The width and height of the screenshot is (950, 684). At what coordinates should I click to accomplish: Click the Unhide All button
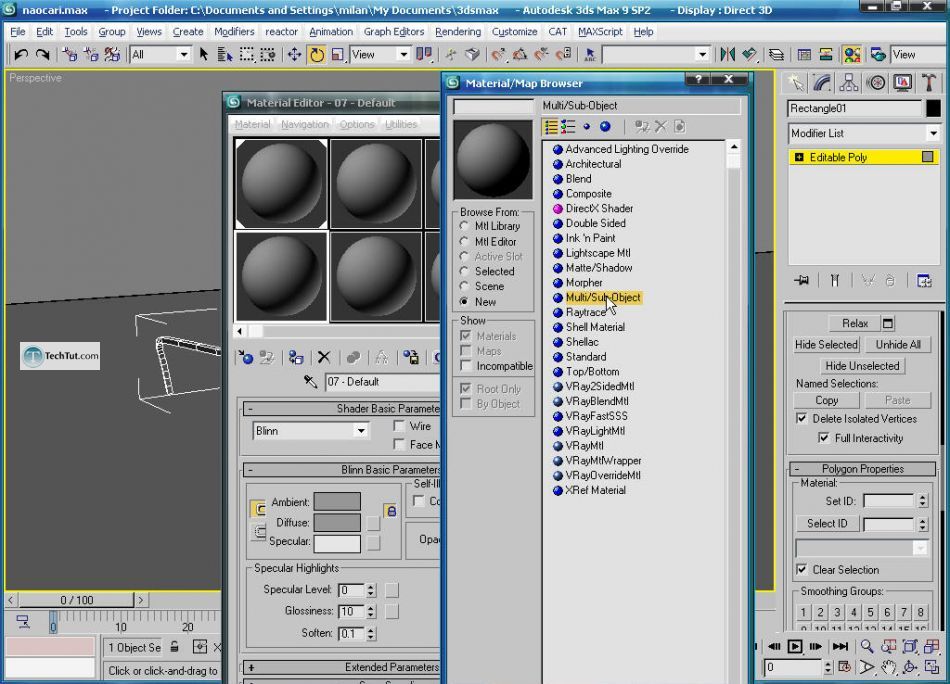898,345
